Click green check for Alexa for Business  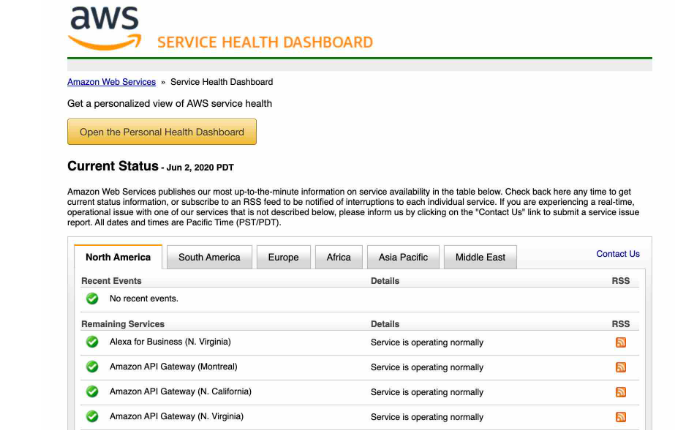click(x=92, y=342)
